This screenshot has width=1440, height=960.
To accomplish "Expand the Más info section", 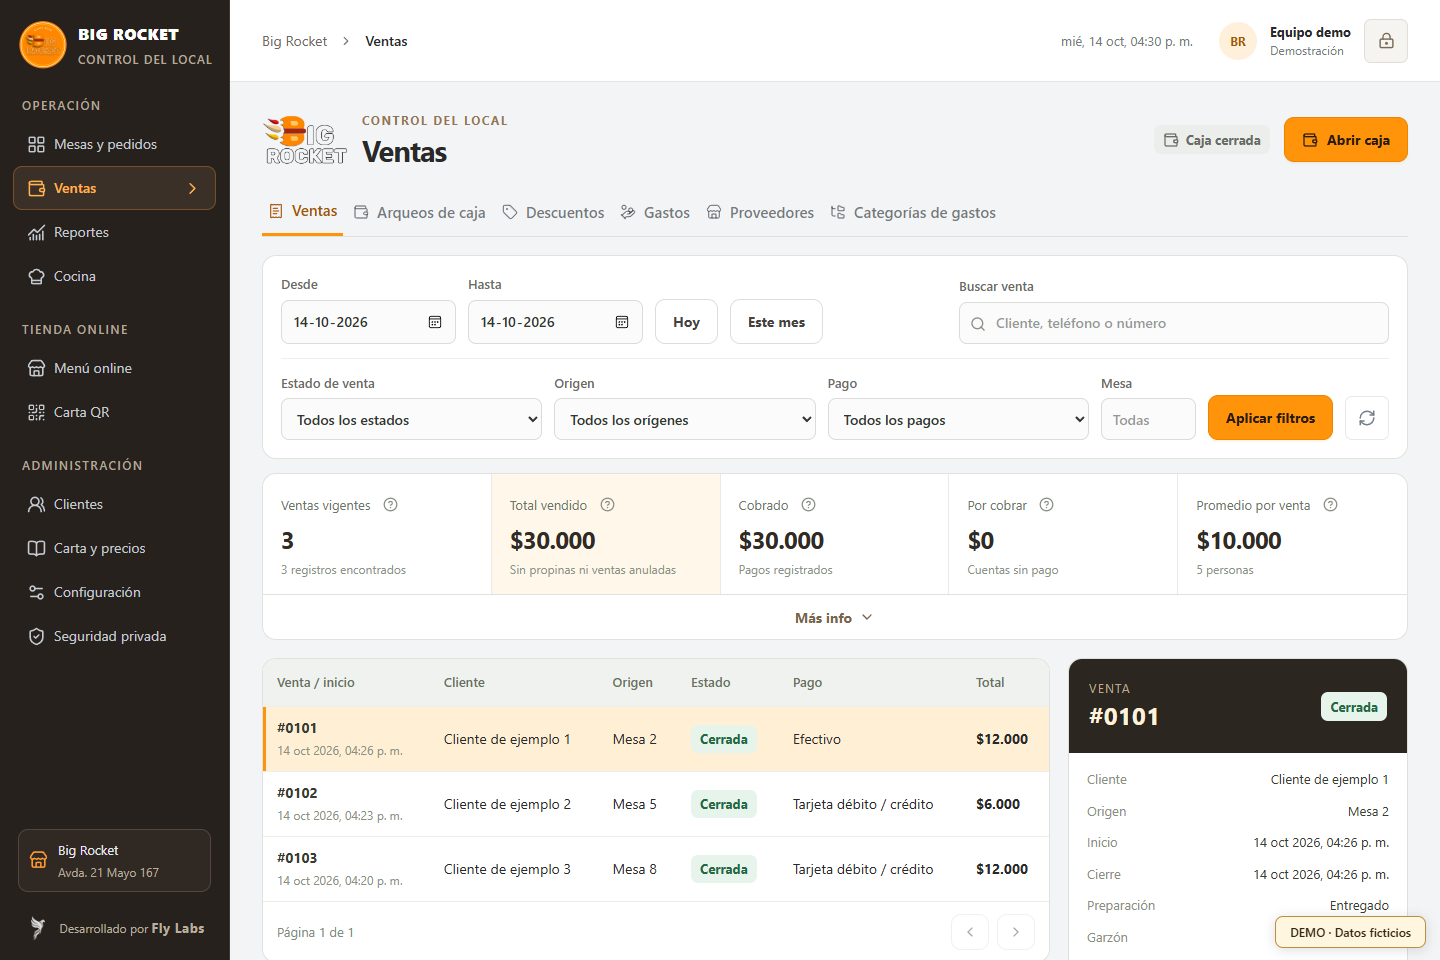I will (x=834, y=618).
